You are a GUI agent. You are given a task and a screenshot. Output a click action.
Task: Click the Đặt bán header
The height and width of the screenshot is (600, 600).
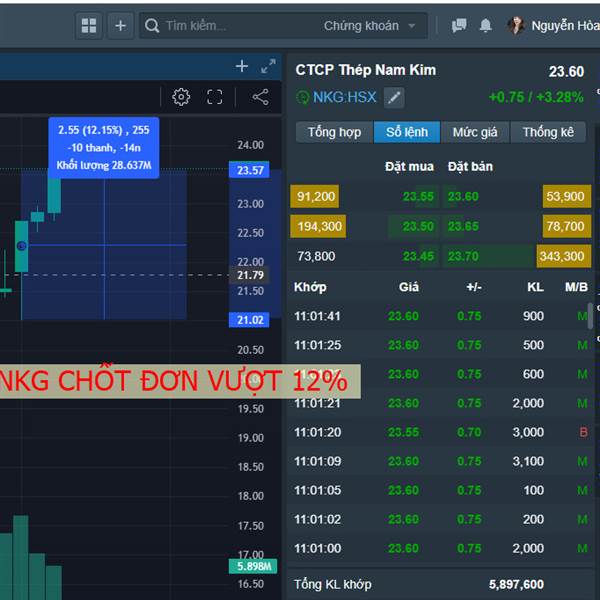(x=470, y=166)
